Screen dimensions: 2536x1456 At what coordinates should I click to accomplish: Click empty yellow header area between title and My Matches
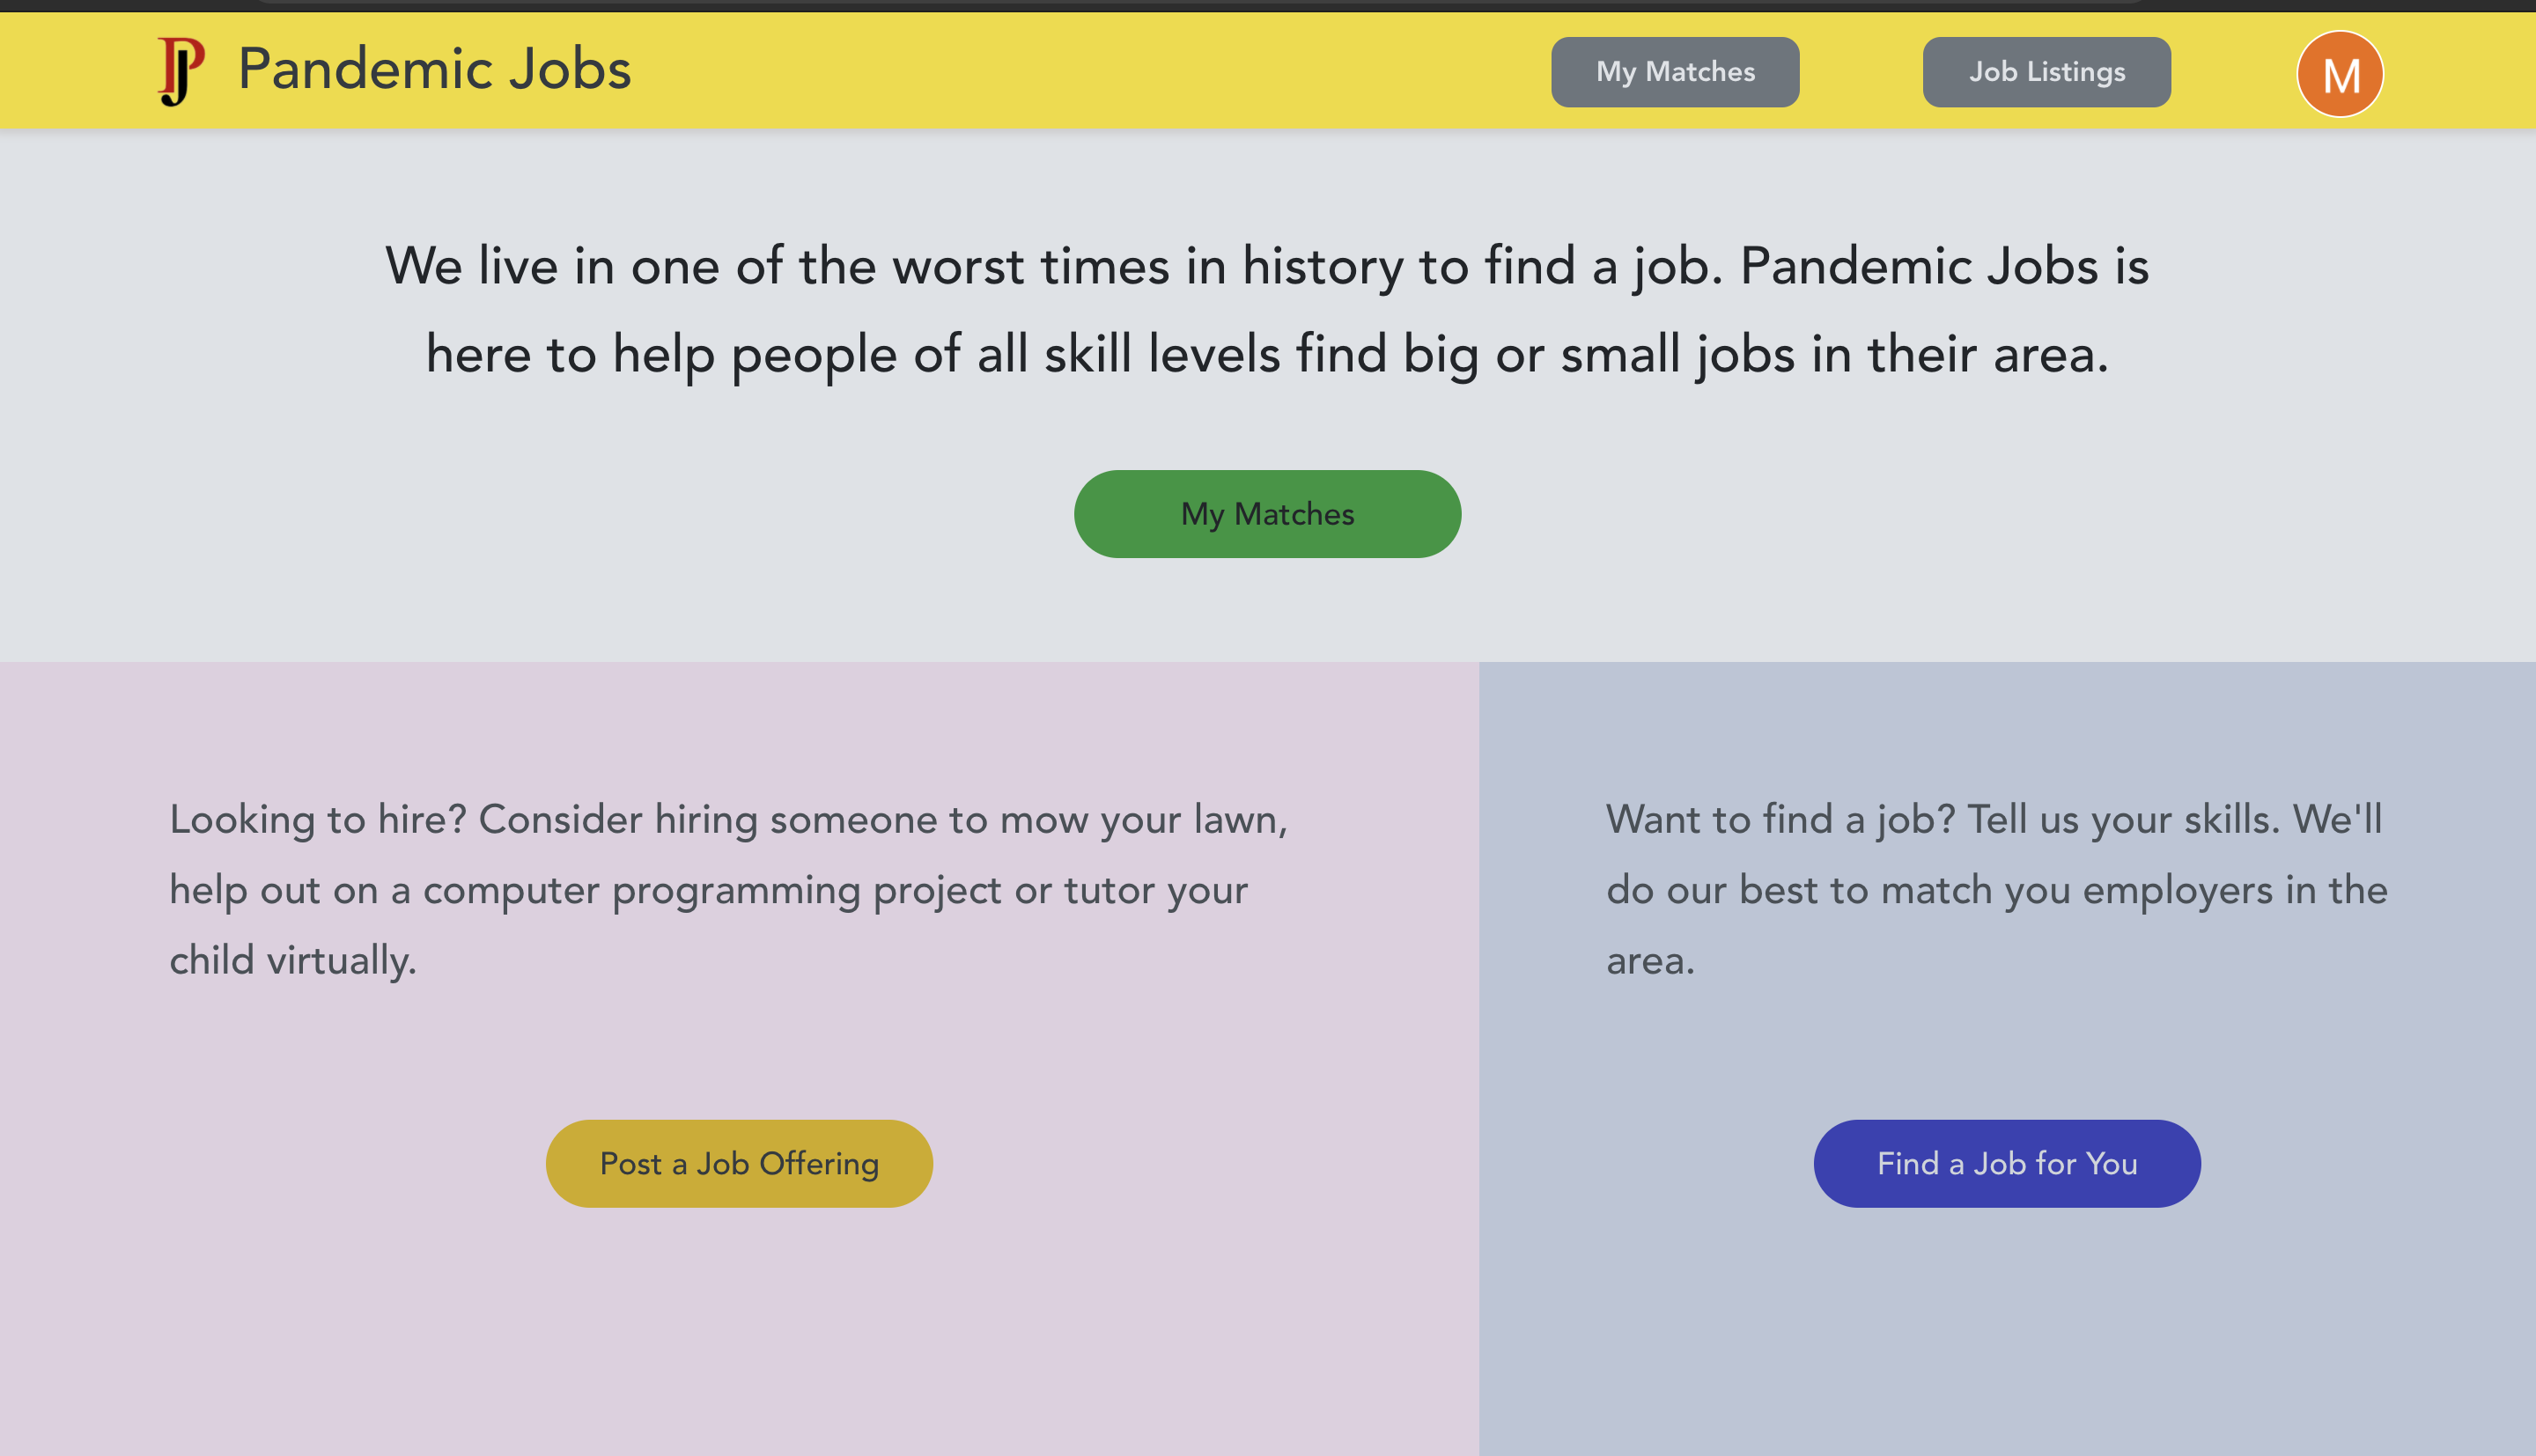[1090, 72]
